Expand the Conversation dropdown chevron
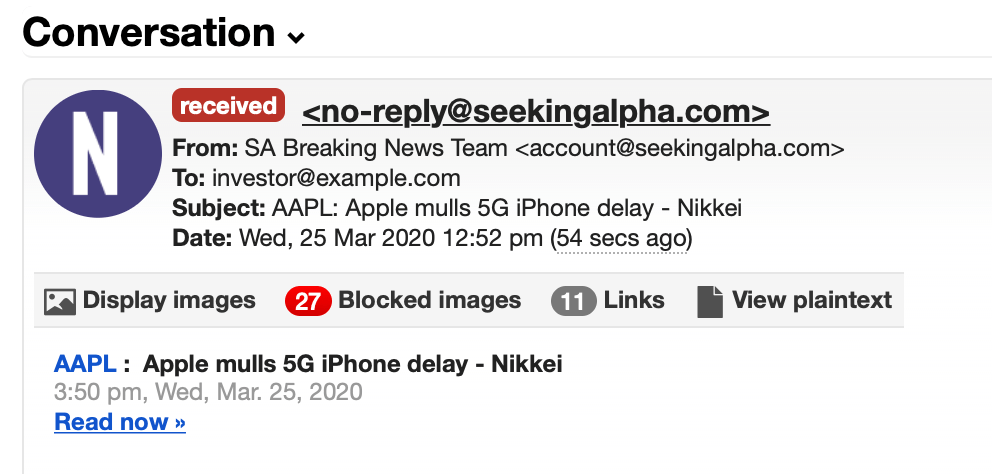This screenshot has width=992, height=474. pyautogui.click(x=295, y=38)
